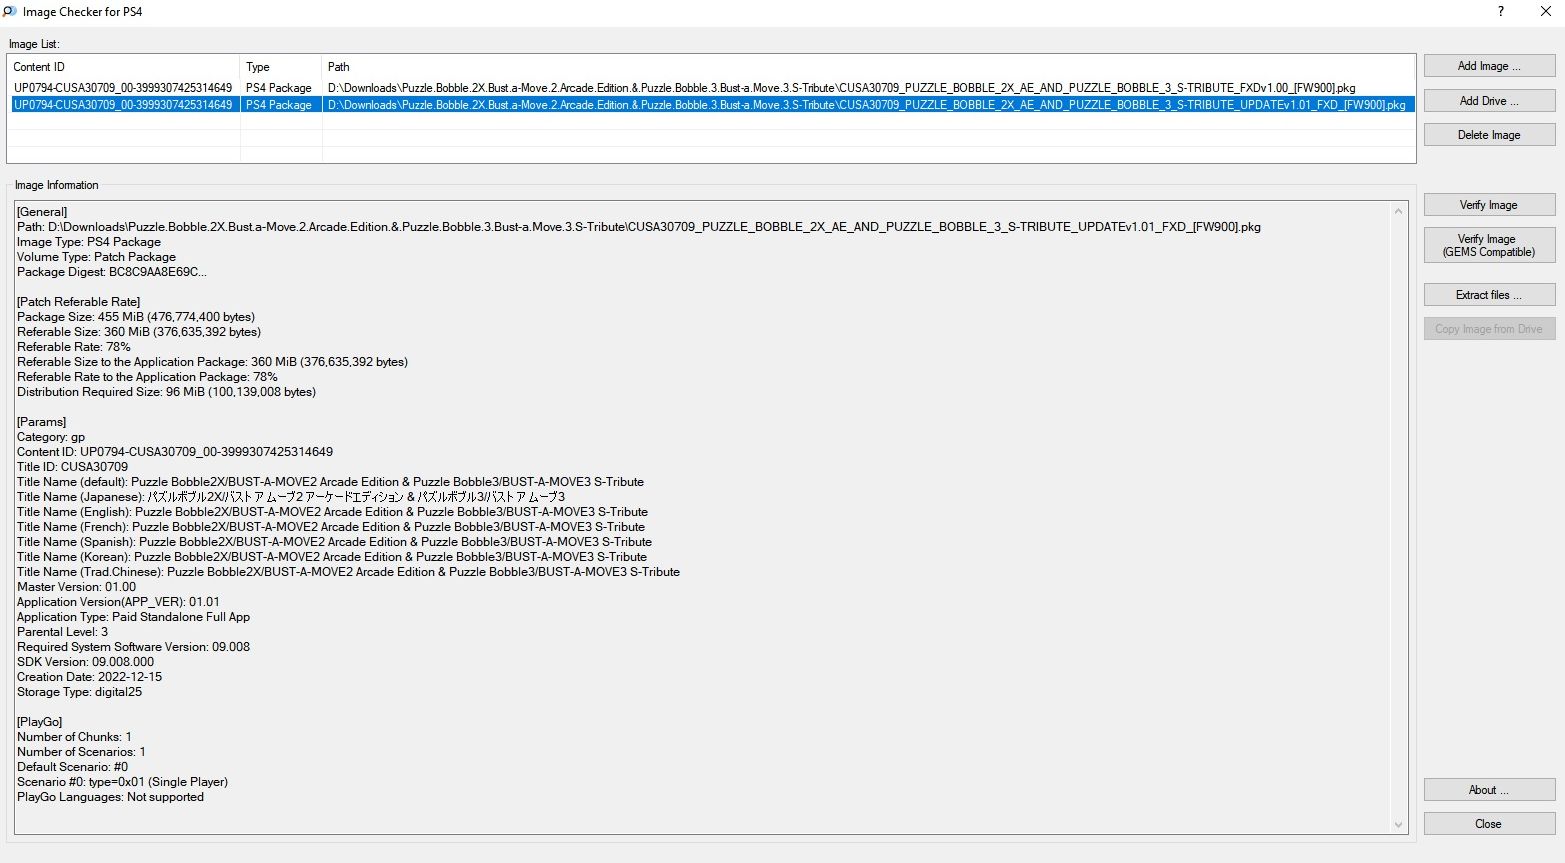Click the Scenario #0 Single Player line

(x=122, y=782)
